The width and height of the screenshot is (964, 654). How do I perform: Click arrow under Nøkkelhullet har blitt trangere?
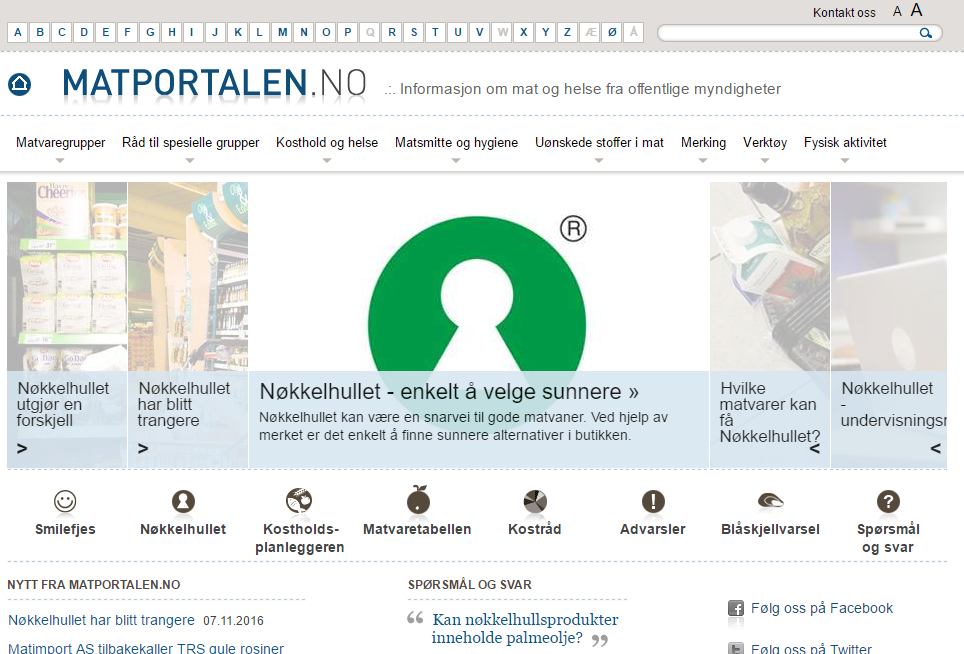tap(143, 449)
